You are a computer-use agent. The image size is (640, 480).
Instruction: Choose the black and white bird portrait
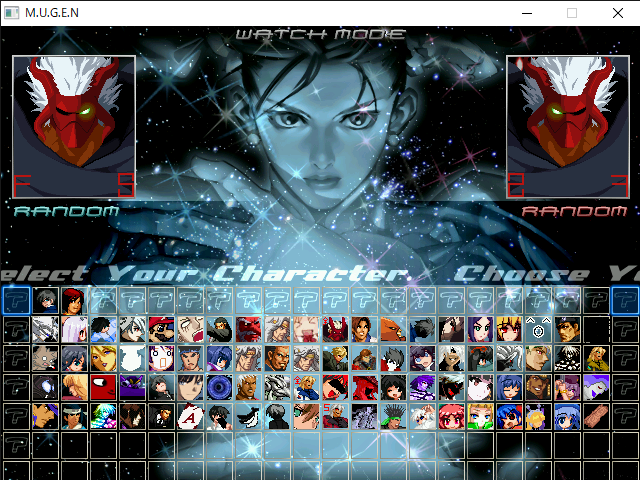pyautogui.click(x=248, y=416)
